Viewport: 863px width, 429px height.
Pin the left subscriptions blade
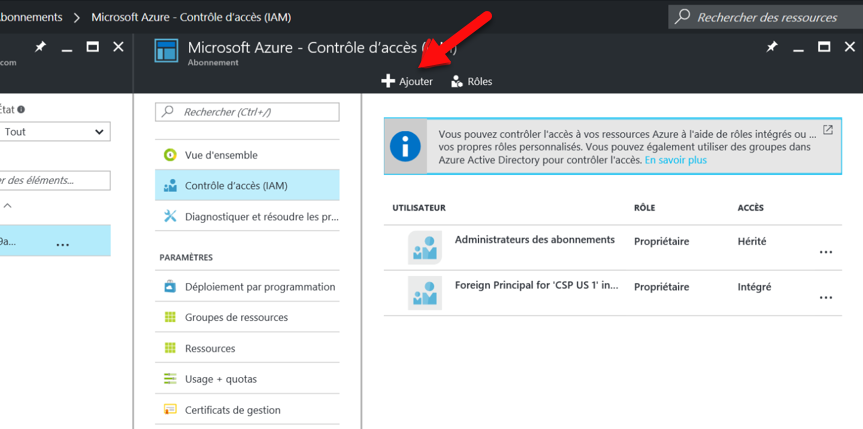40,47
